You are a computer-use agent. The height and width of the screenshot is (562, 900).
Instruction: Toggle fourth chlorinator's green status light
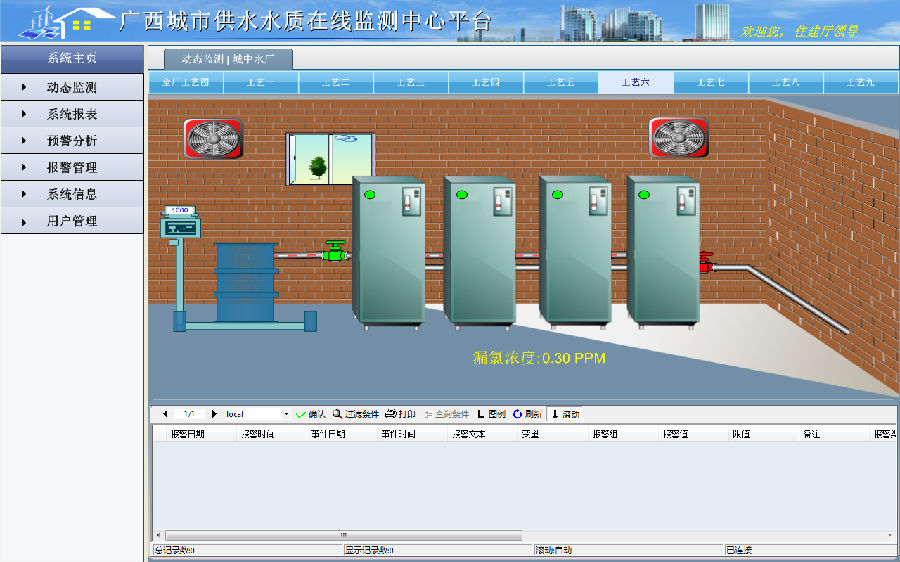tap(643, 194)
